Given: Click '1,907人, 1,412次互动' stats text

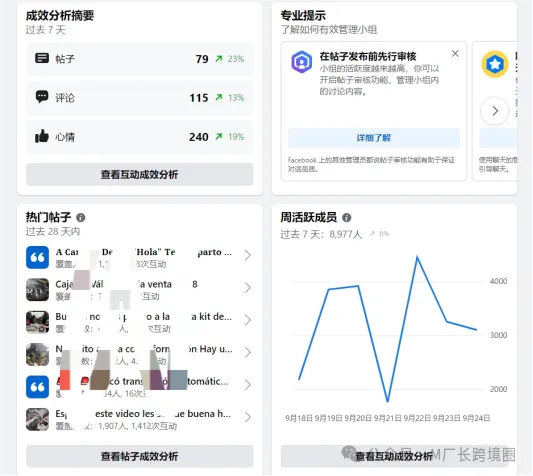Looking at the screenshot, I should pyautogui.click(x=137, y=426).
